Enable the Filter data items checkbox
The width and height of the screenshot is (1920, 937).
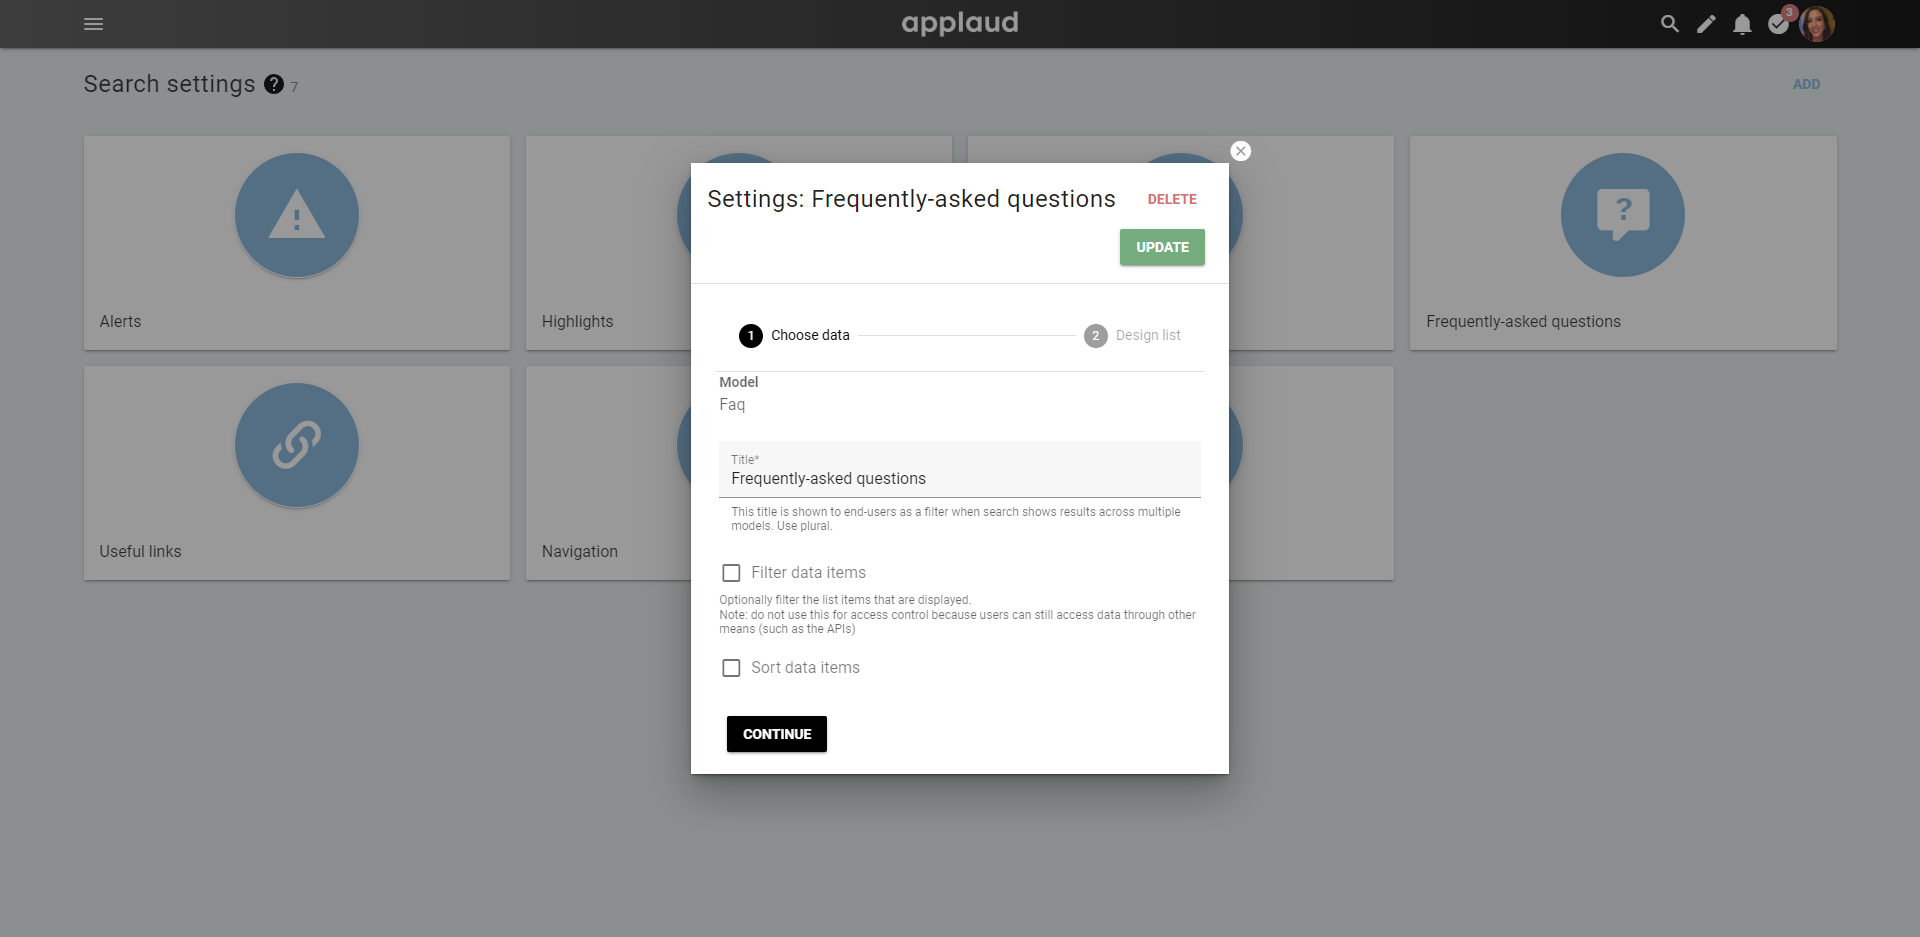pos(731,573)
